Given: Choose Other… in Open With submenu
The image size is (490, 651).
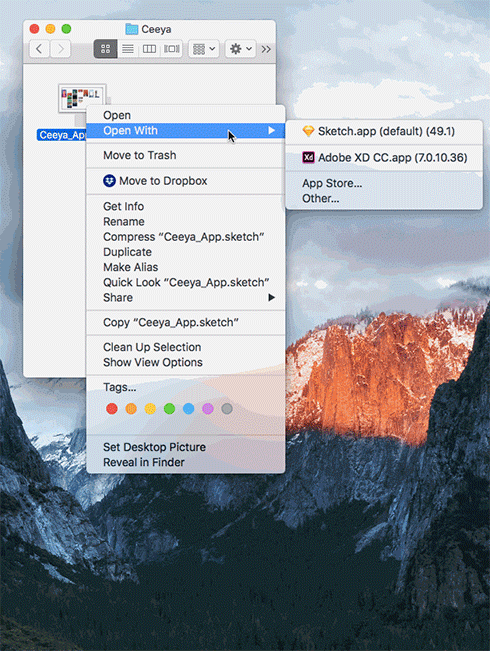Looking at the screenshot, I should tap(384, 198).
